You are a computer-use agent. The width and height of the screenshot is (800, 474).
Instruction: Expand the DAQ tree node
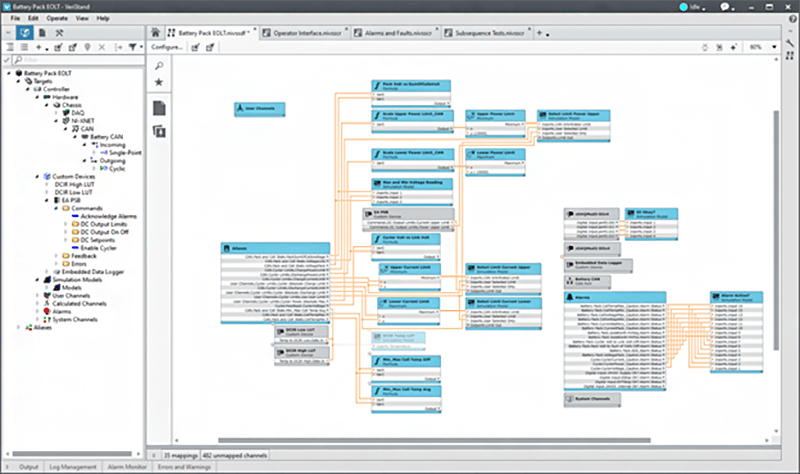tap(56, 113)
